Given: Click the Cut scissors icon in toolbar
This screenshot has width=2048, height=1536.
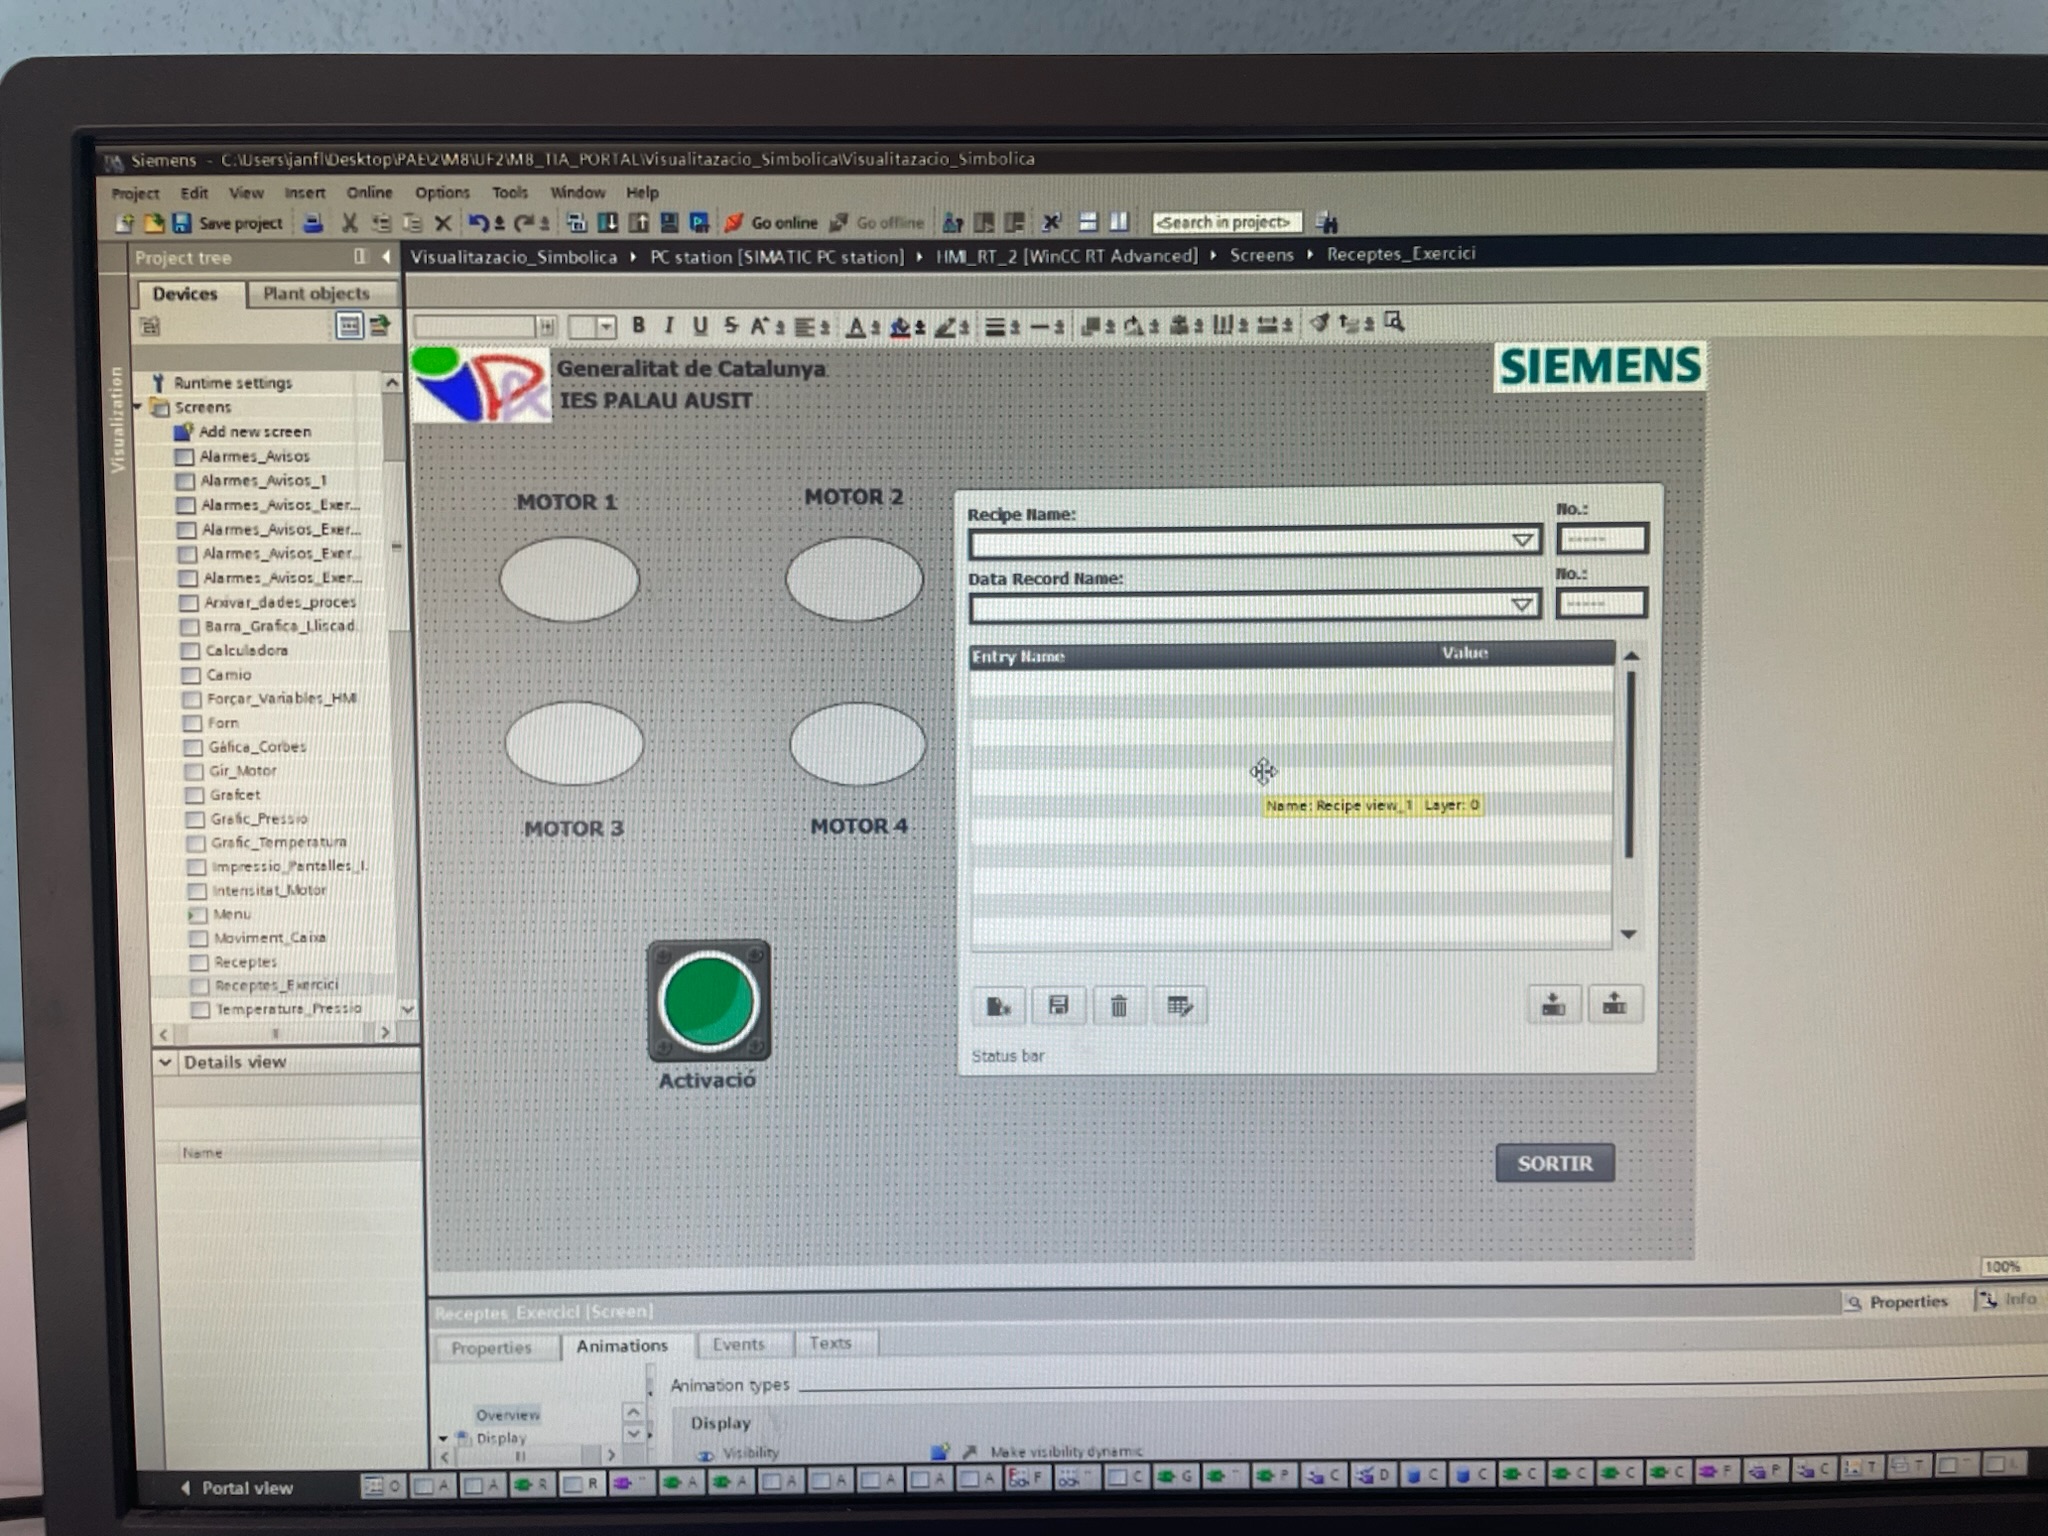Looking at the screenshot, I should 349,223.
